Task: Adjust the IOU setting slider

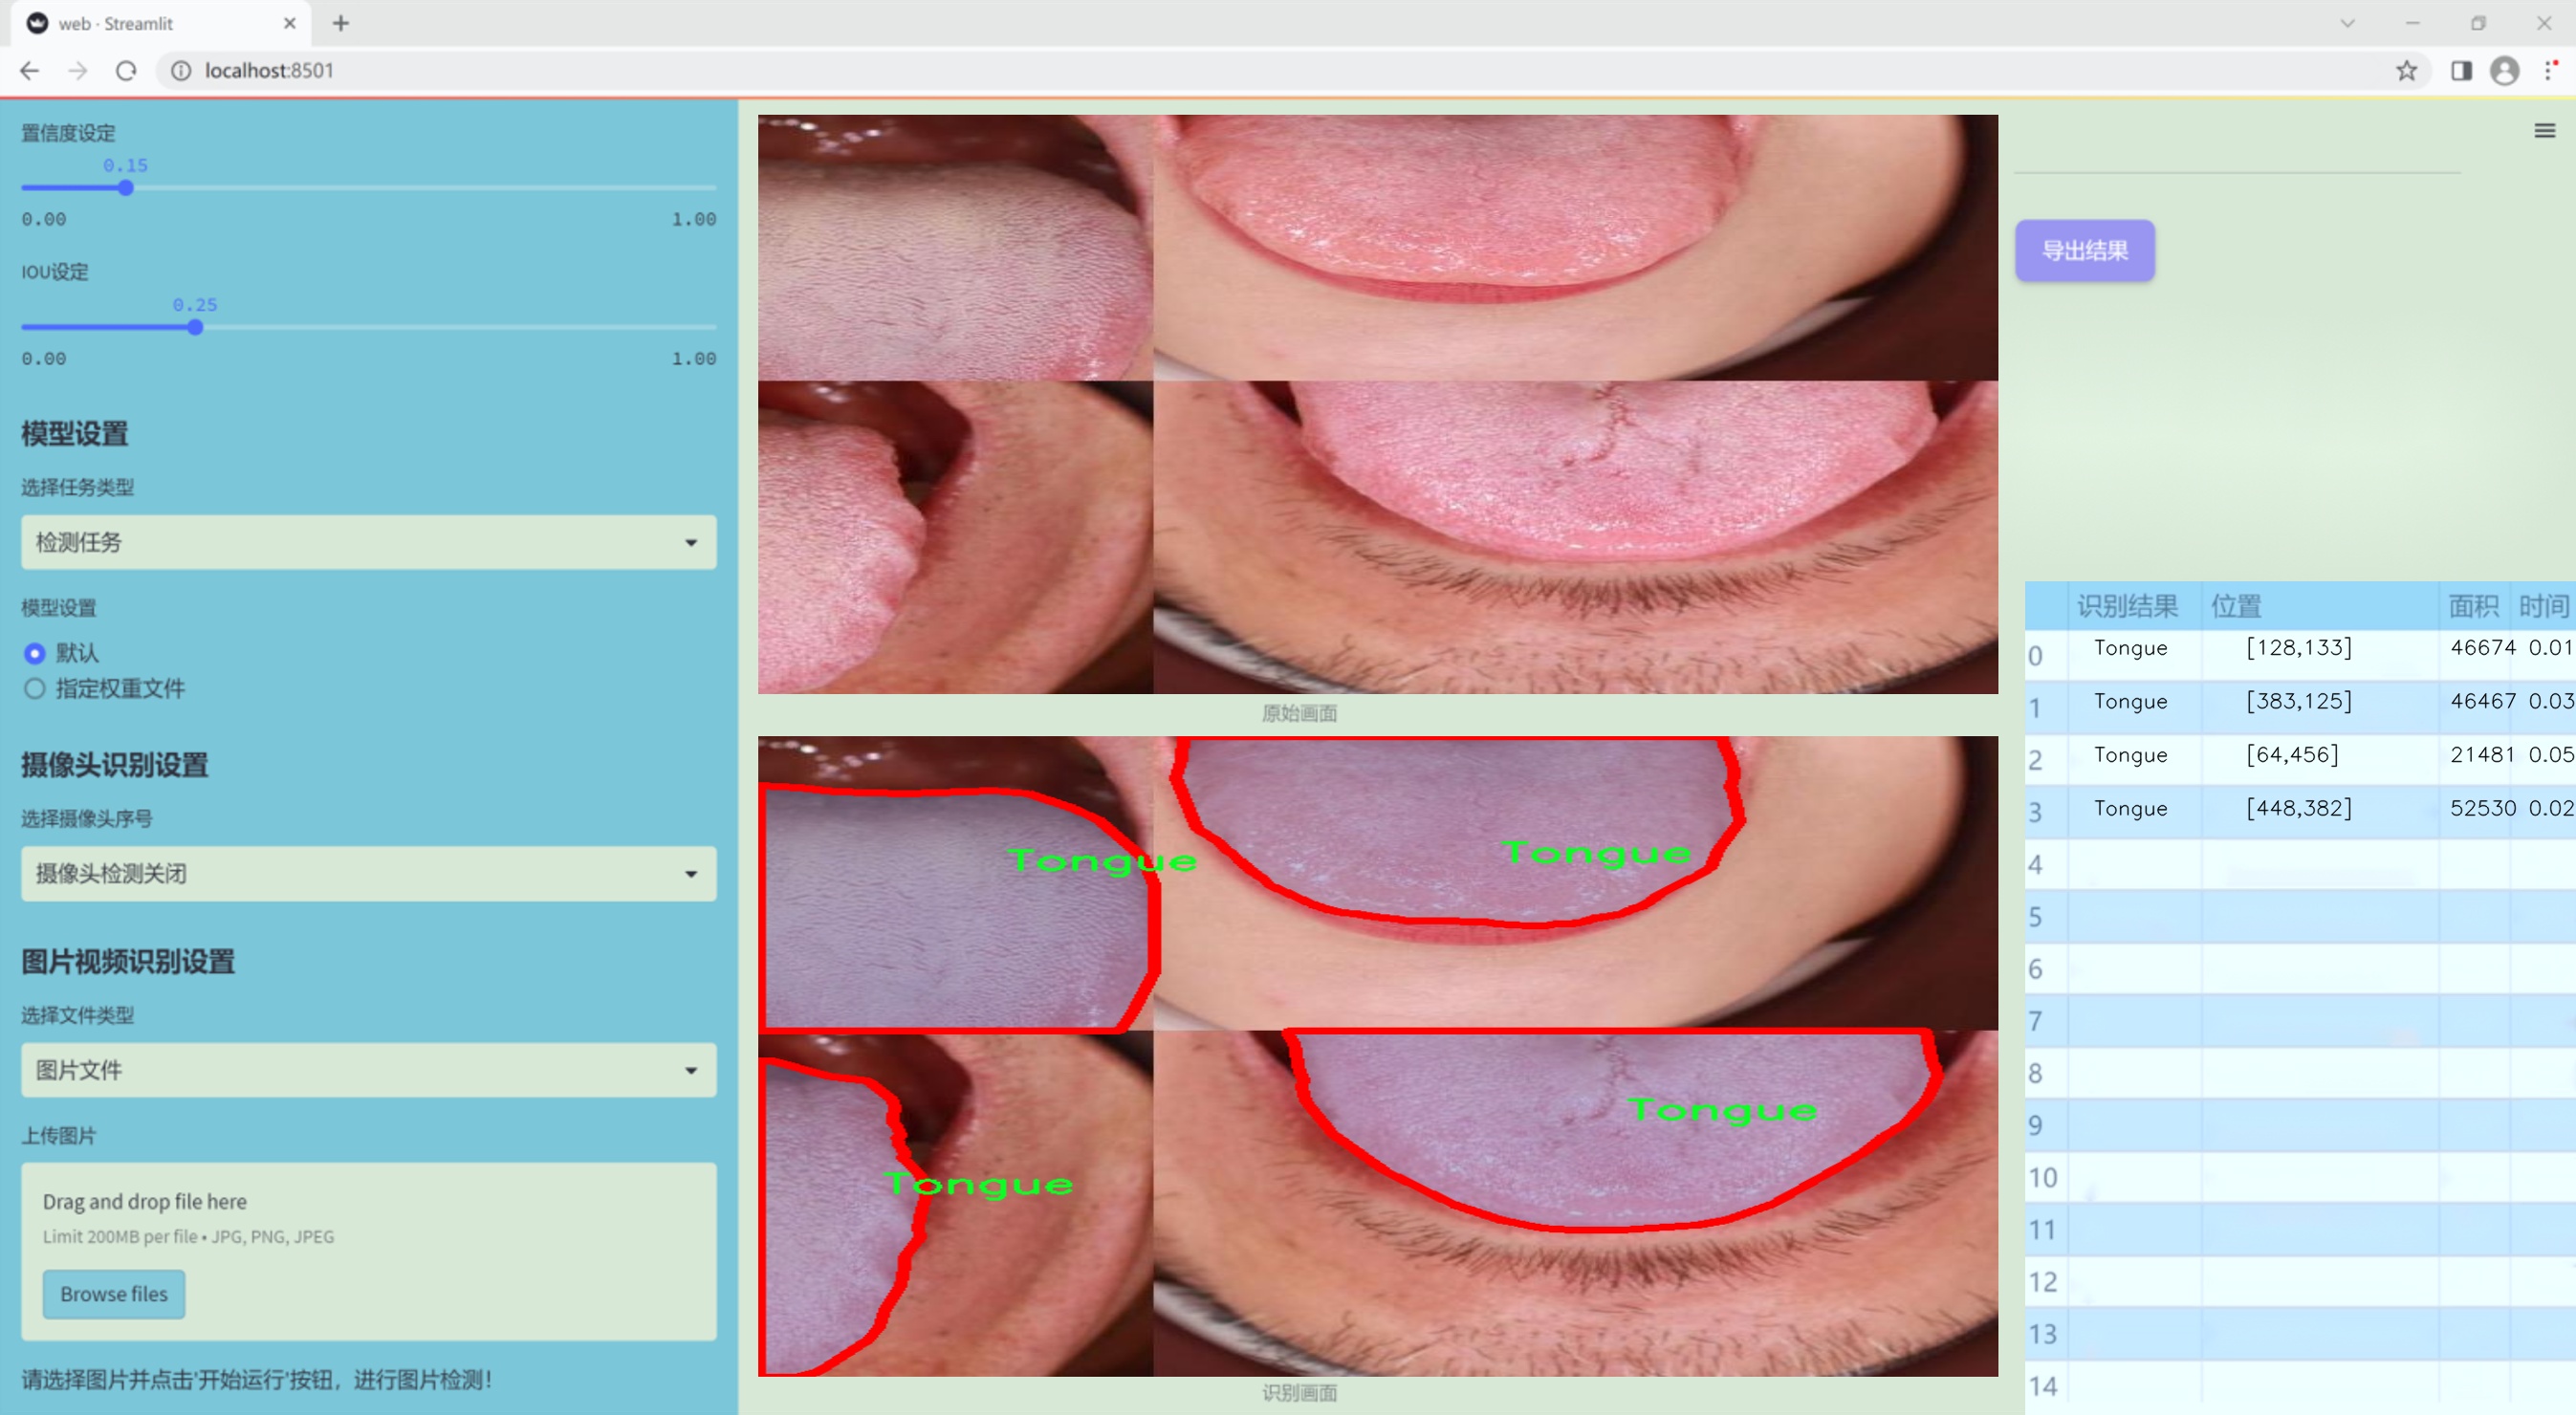Action: point(195,327)
